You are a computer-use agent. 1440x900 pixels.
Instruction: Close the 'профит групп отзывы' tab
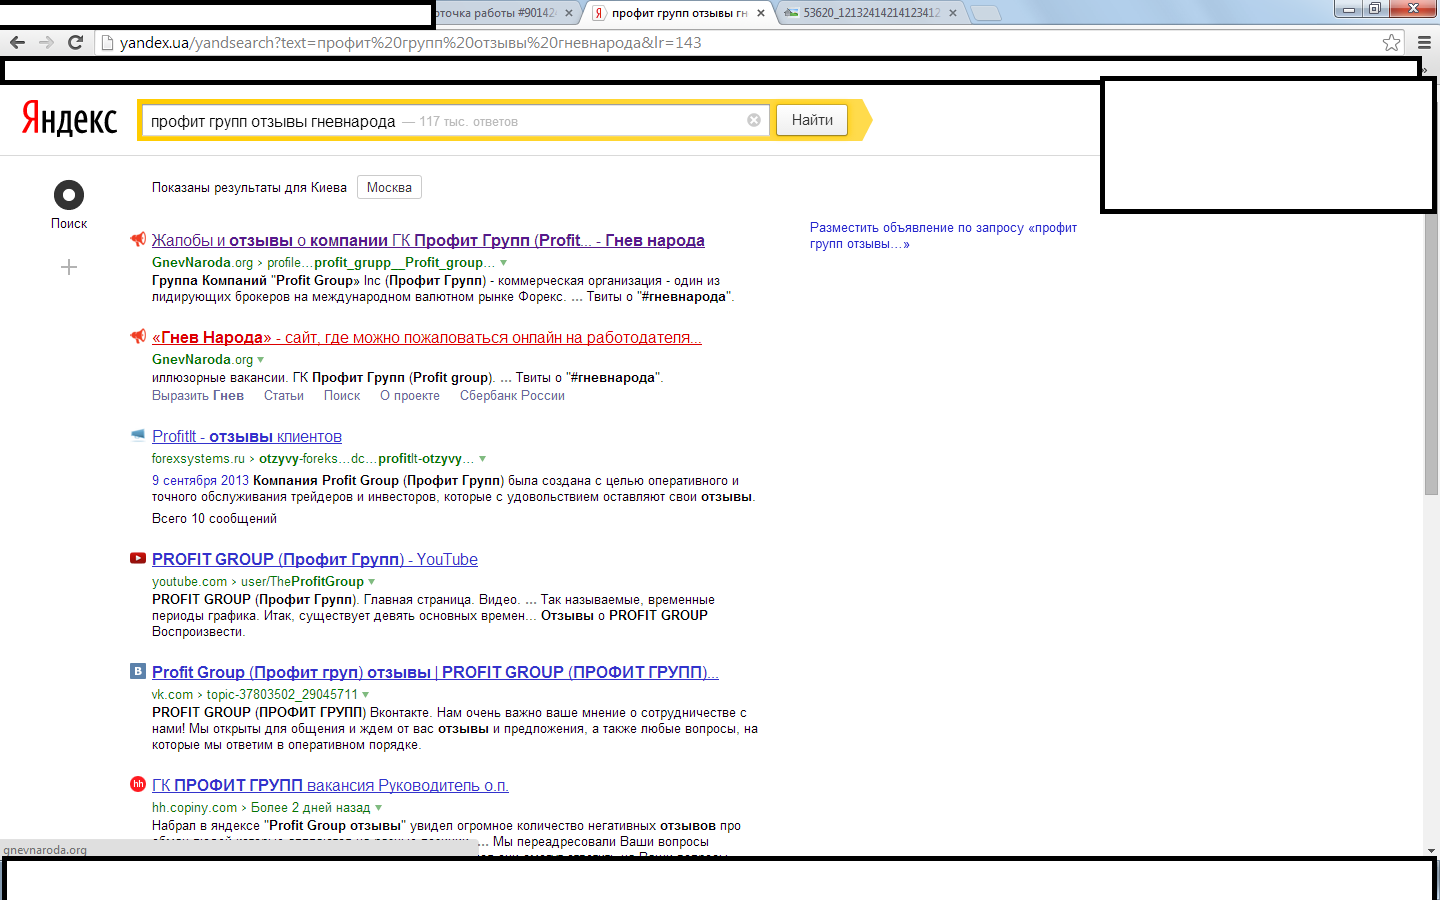[x=761, y=13]
